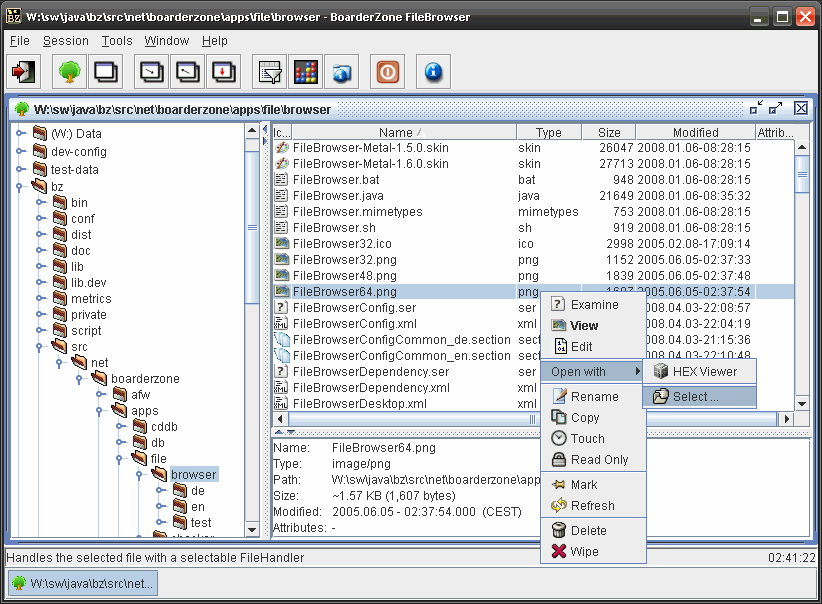Click the file list vertical scrollbar thumb
Viewport: 822px width, 604px height.
[802, 175]
